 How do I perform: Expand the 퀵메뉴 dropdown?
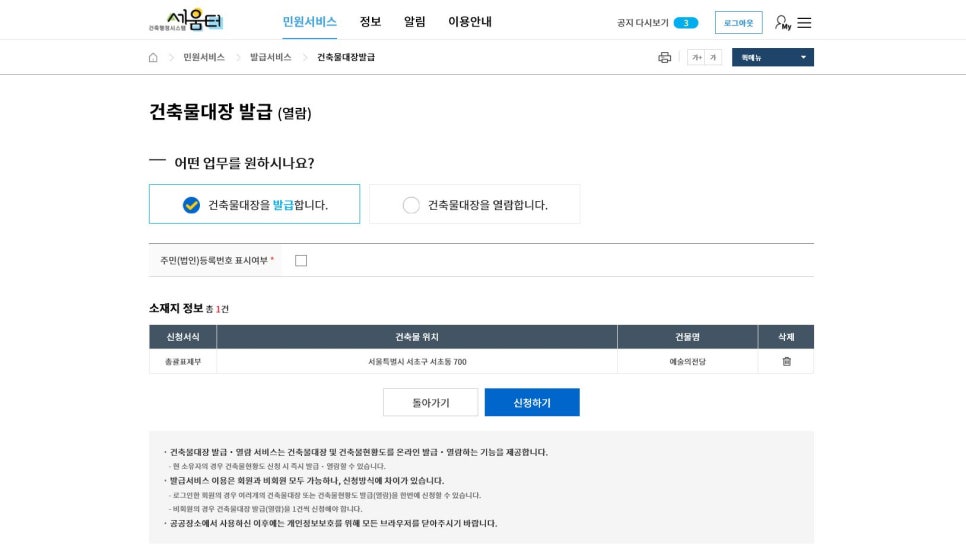[772, 58]
